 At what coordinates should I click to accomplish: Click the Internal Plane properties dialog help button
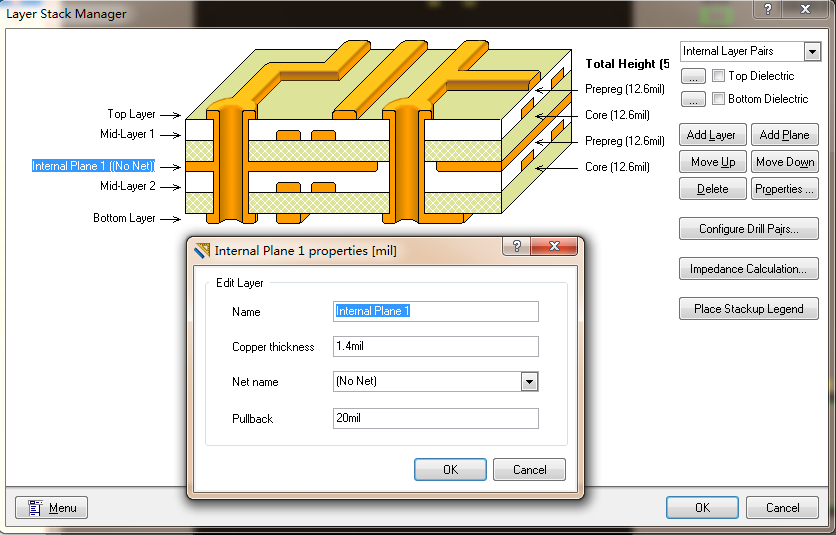click(x=517, y=246)
